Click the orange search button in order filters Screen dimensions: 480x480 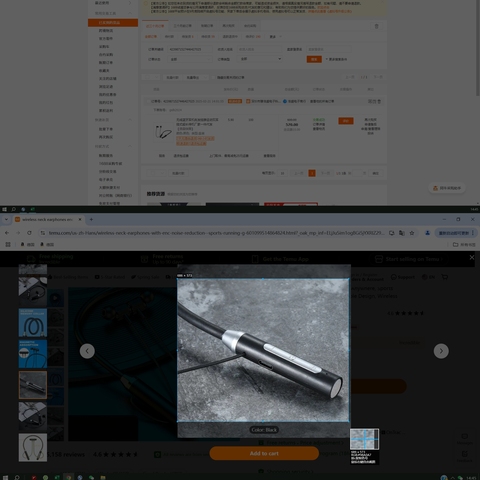[x=314, y=59]
